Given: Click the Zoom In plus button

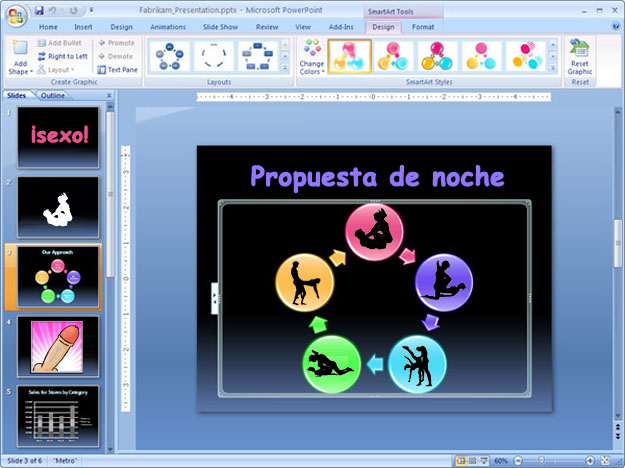Looking at the screenshot, I should [590, 461].
